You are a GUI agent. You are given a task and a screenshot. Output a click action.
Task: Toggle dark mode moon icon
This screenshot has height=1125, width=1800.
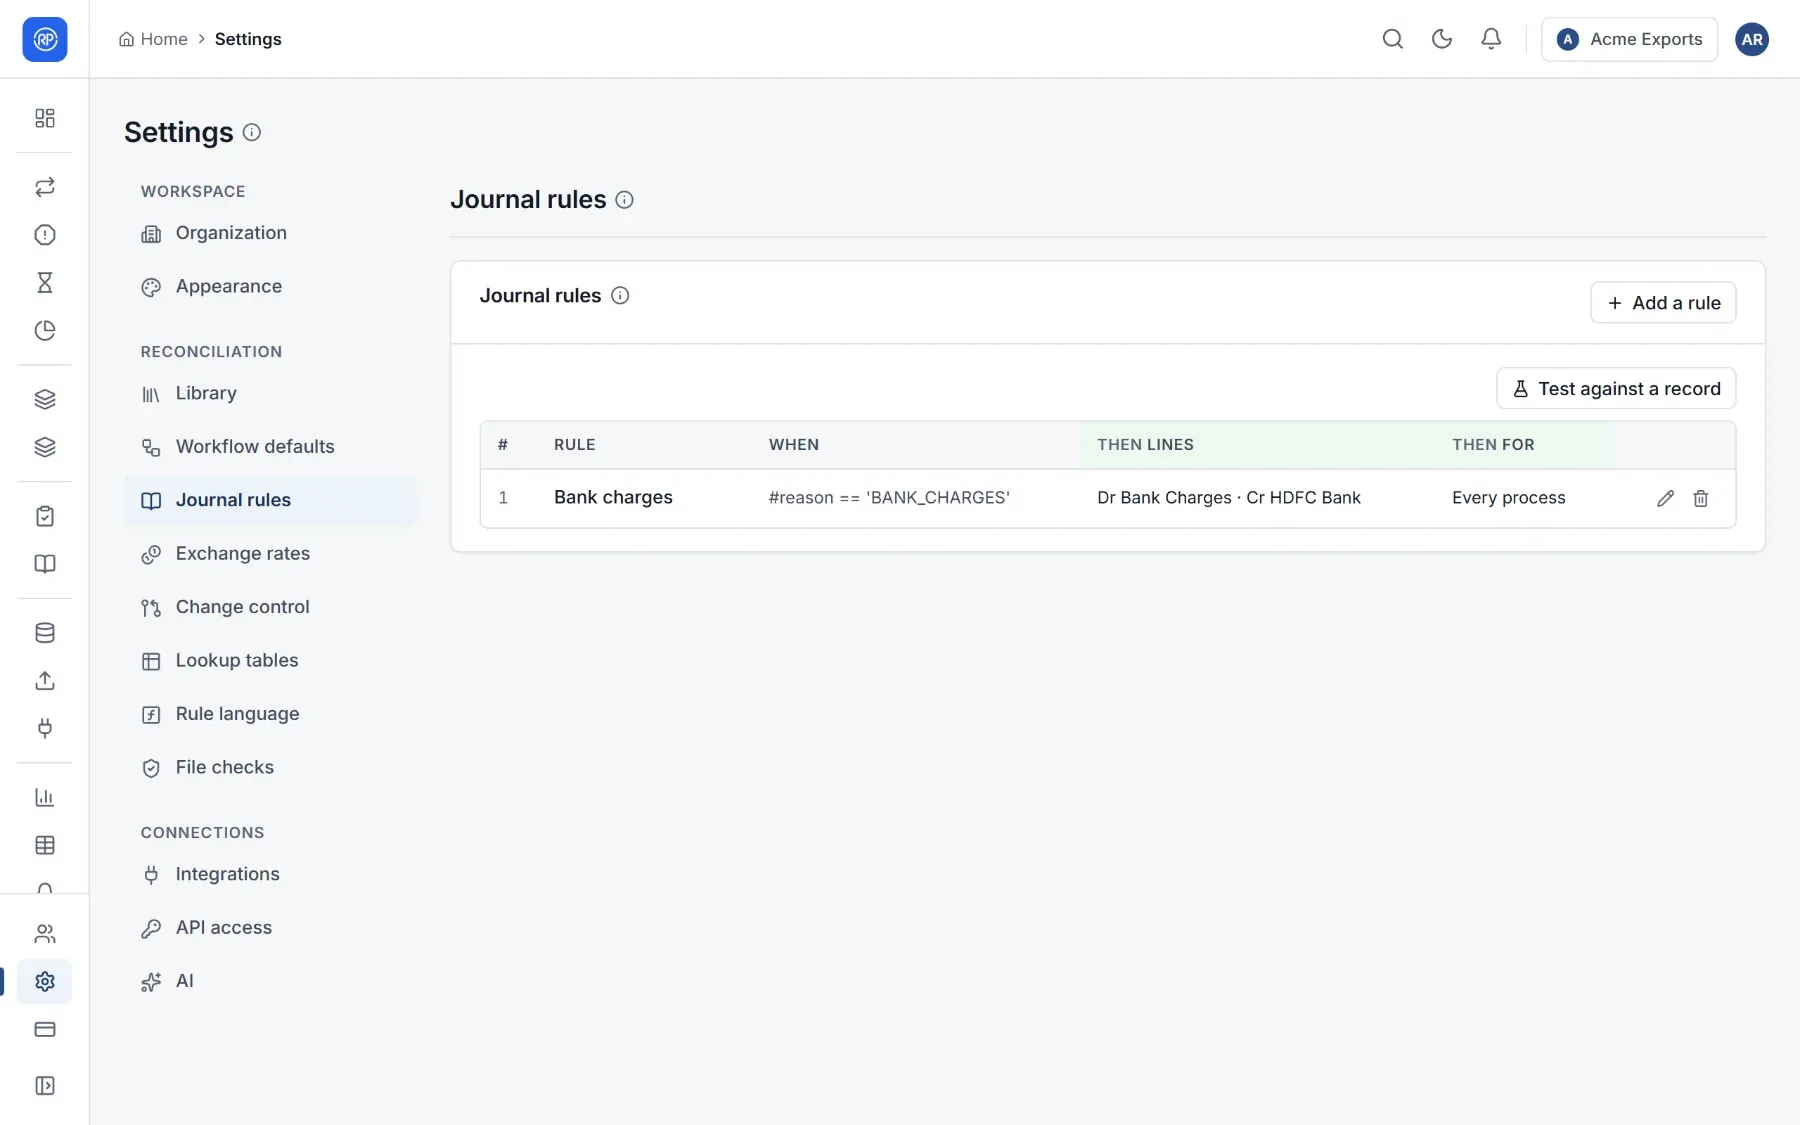pos(1441,39)
